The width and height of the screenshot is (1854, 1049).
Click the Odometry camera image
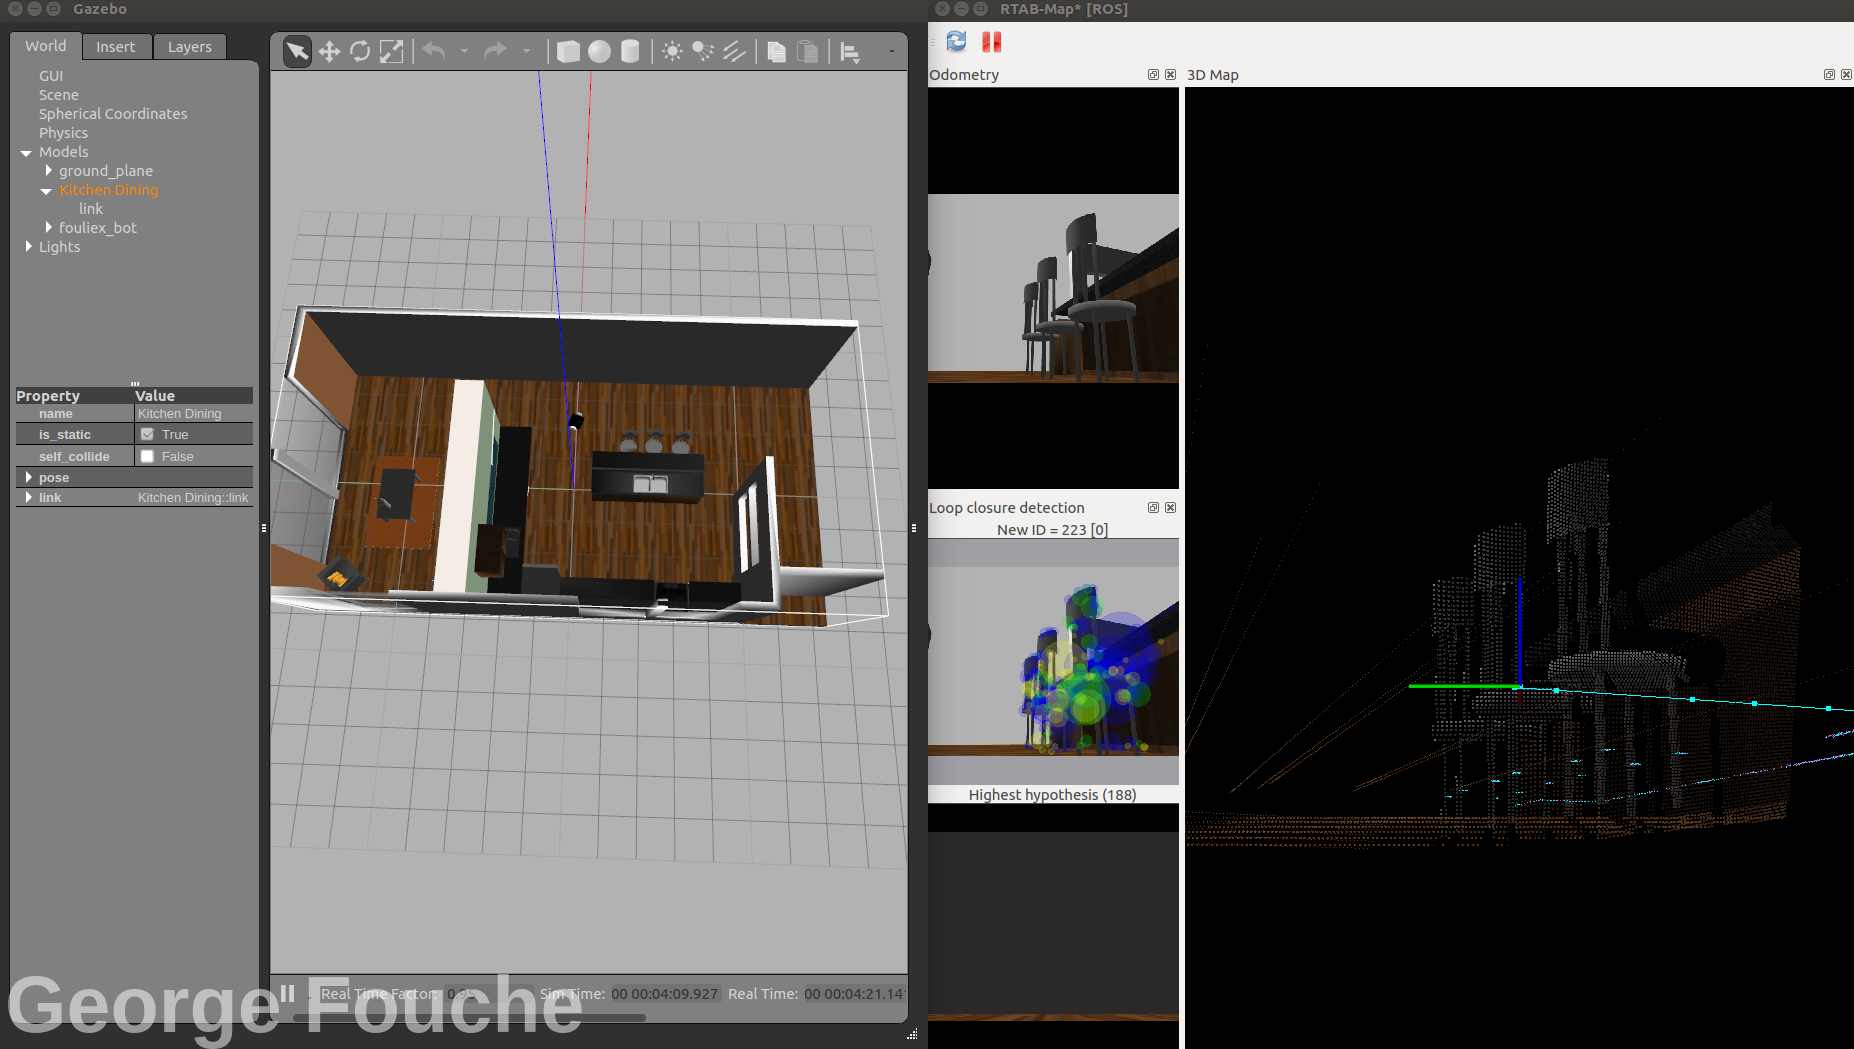1053,289
